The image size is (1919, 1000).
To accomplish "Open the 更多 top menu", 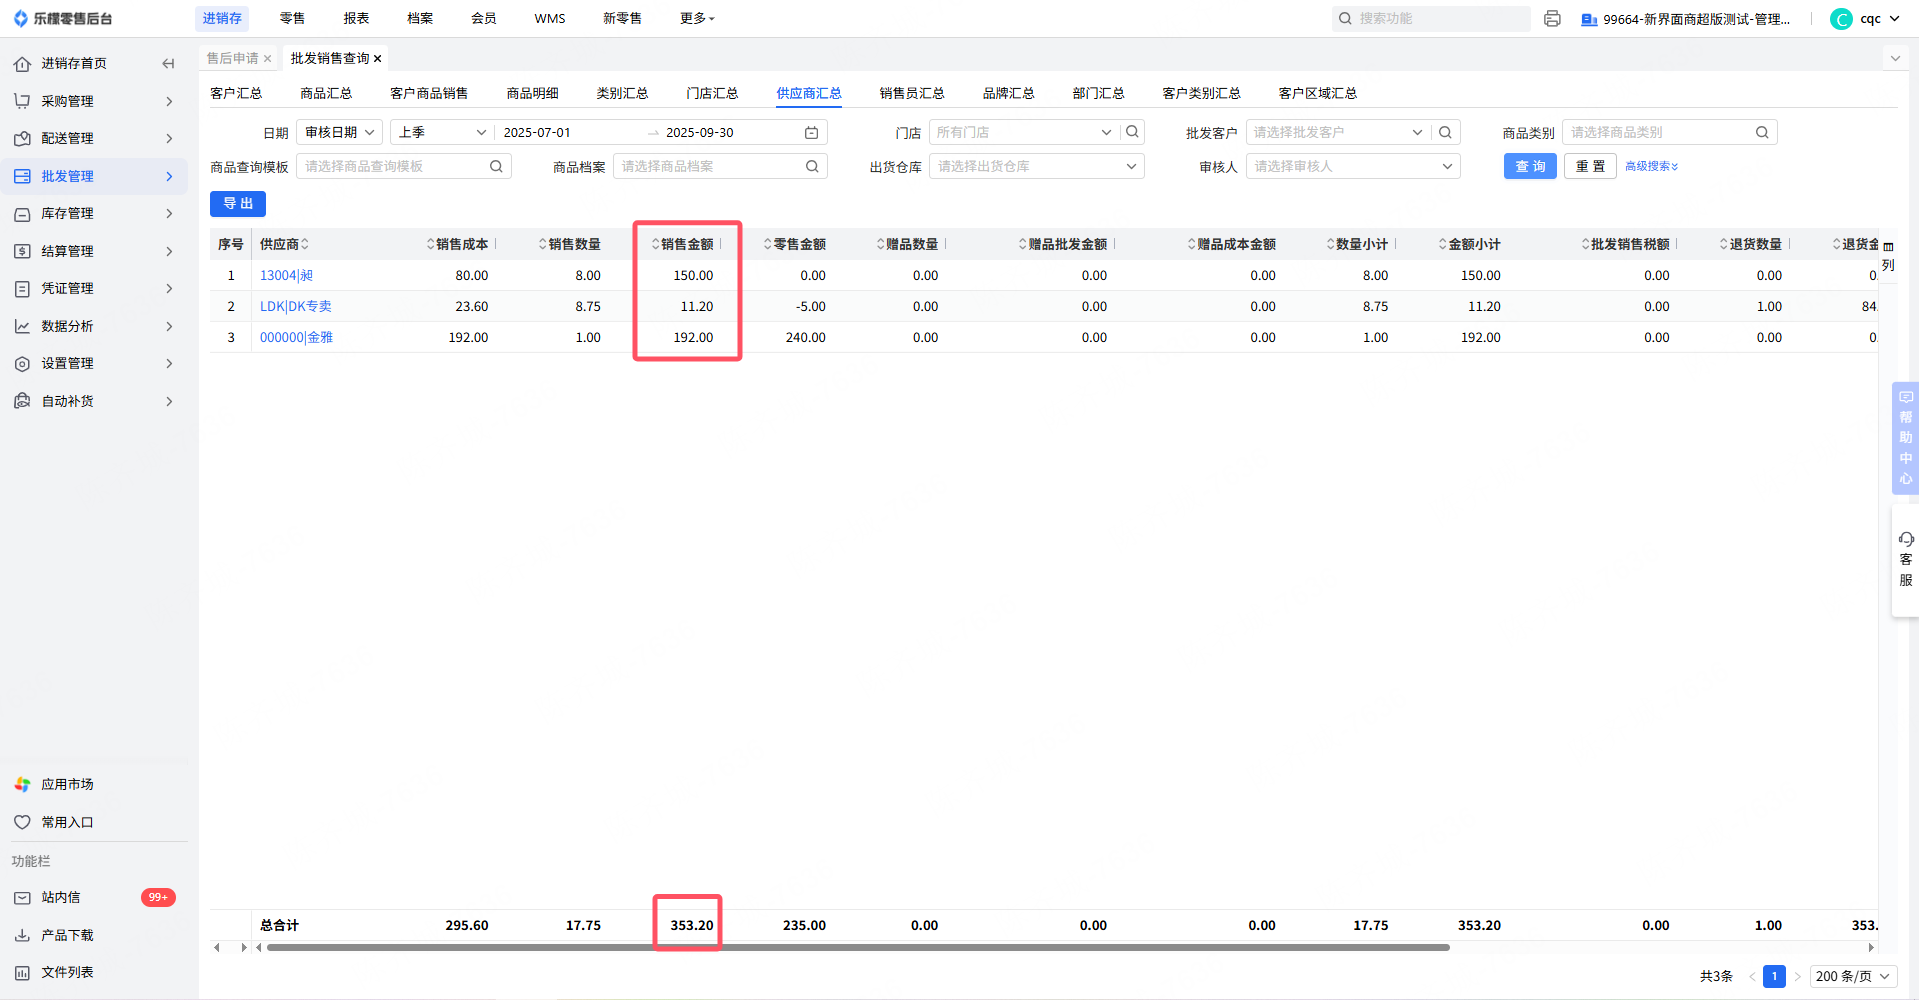I will click(697, 18).
